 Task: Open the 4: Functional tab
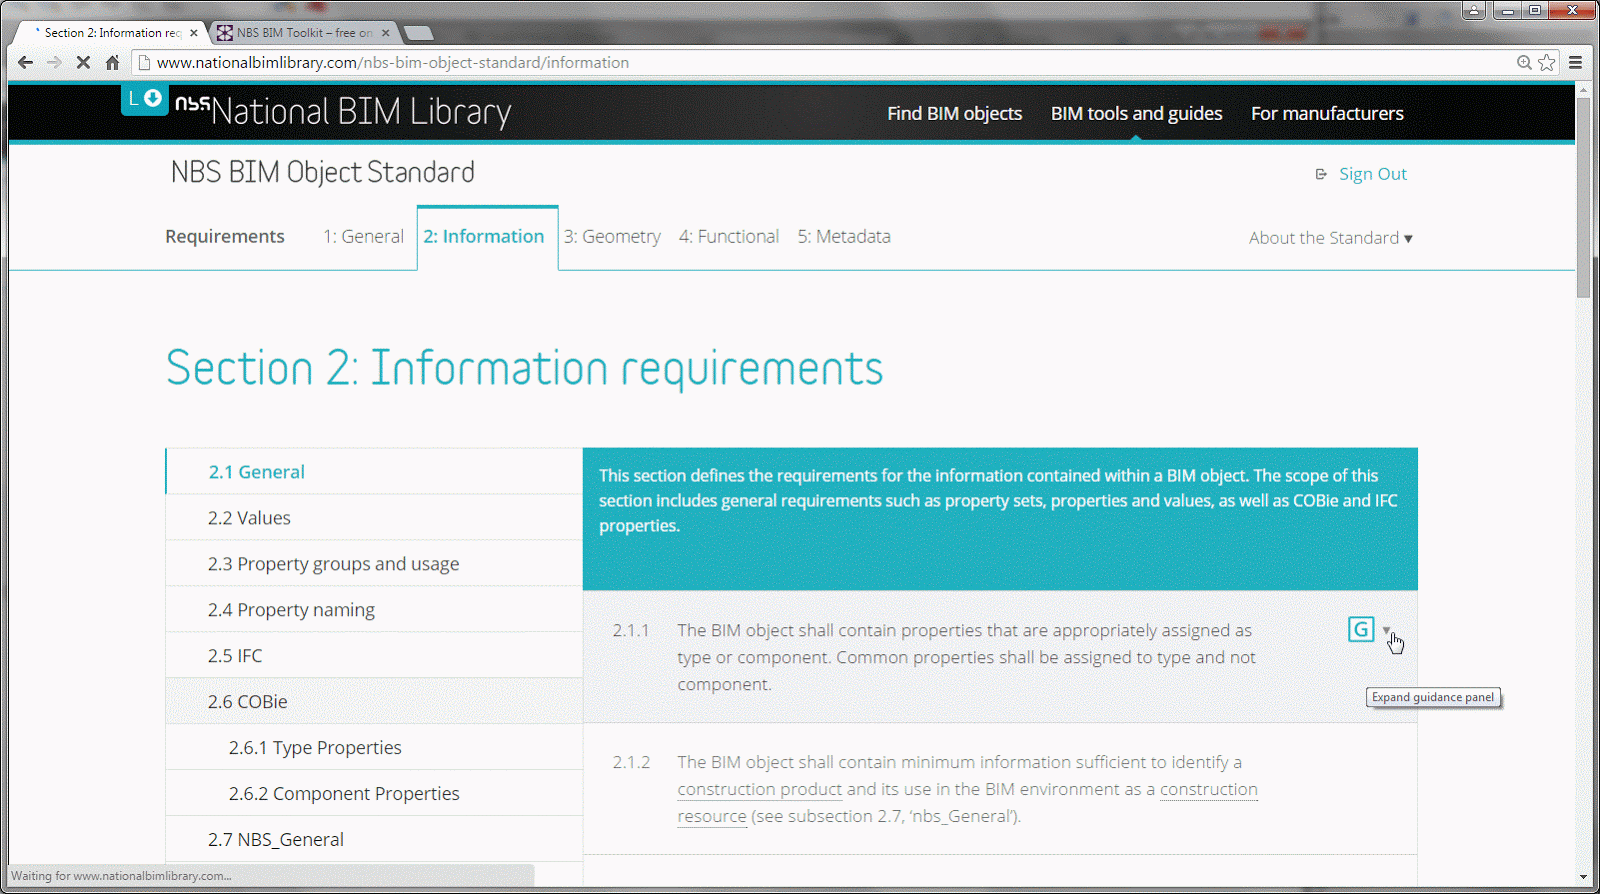[729, 236]
